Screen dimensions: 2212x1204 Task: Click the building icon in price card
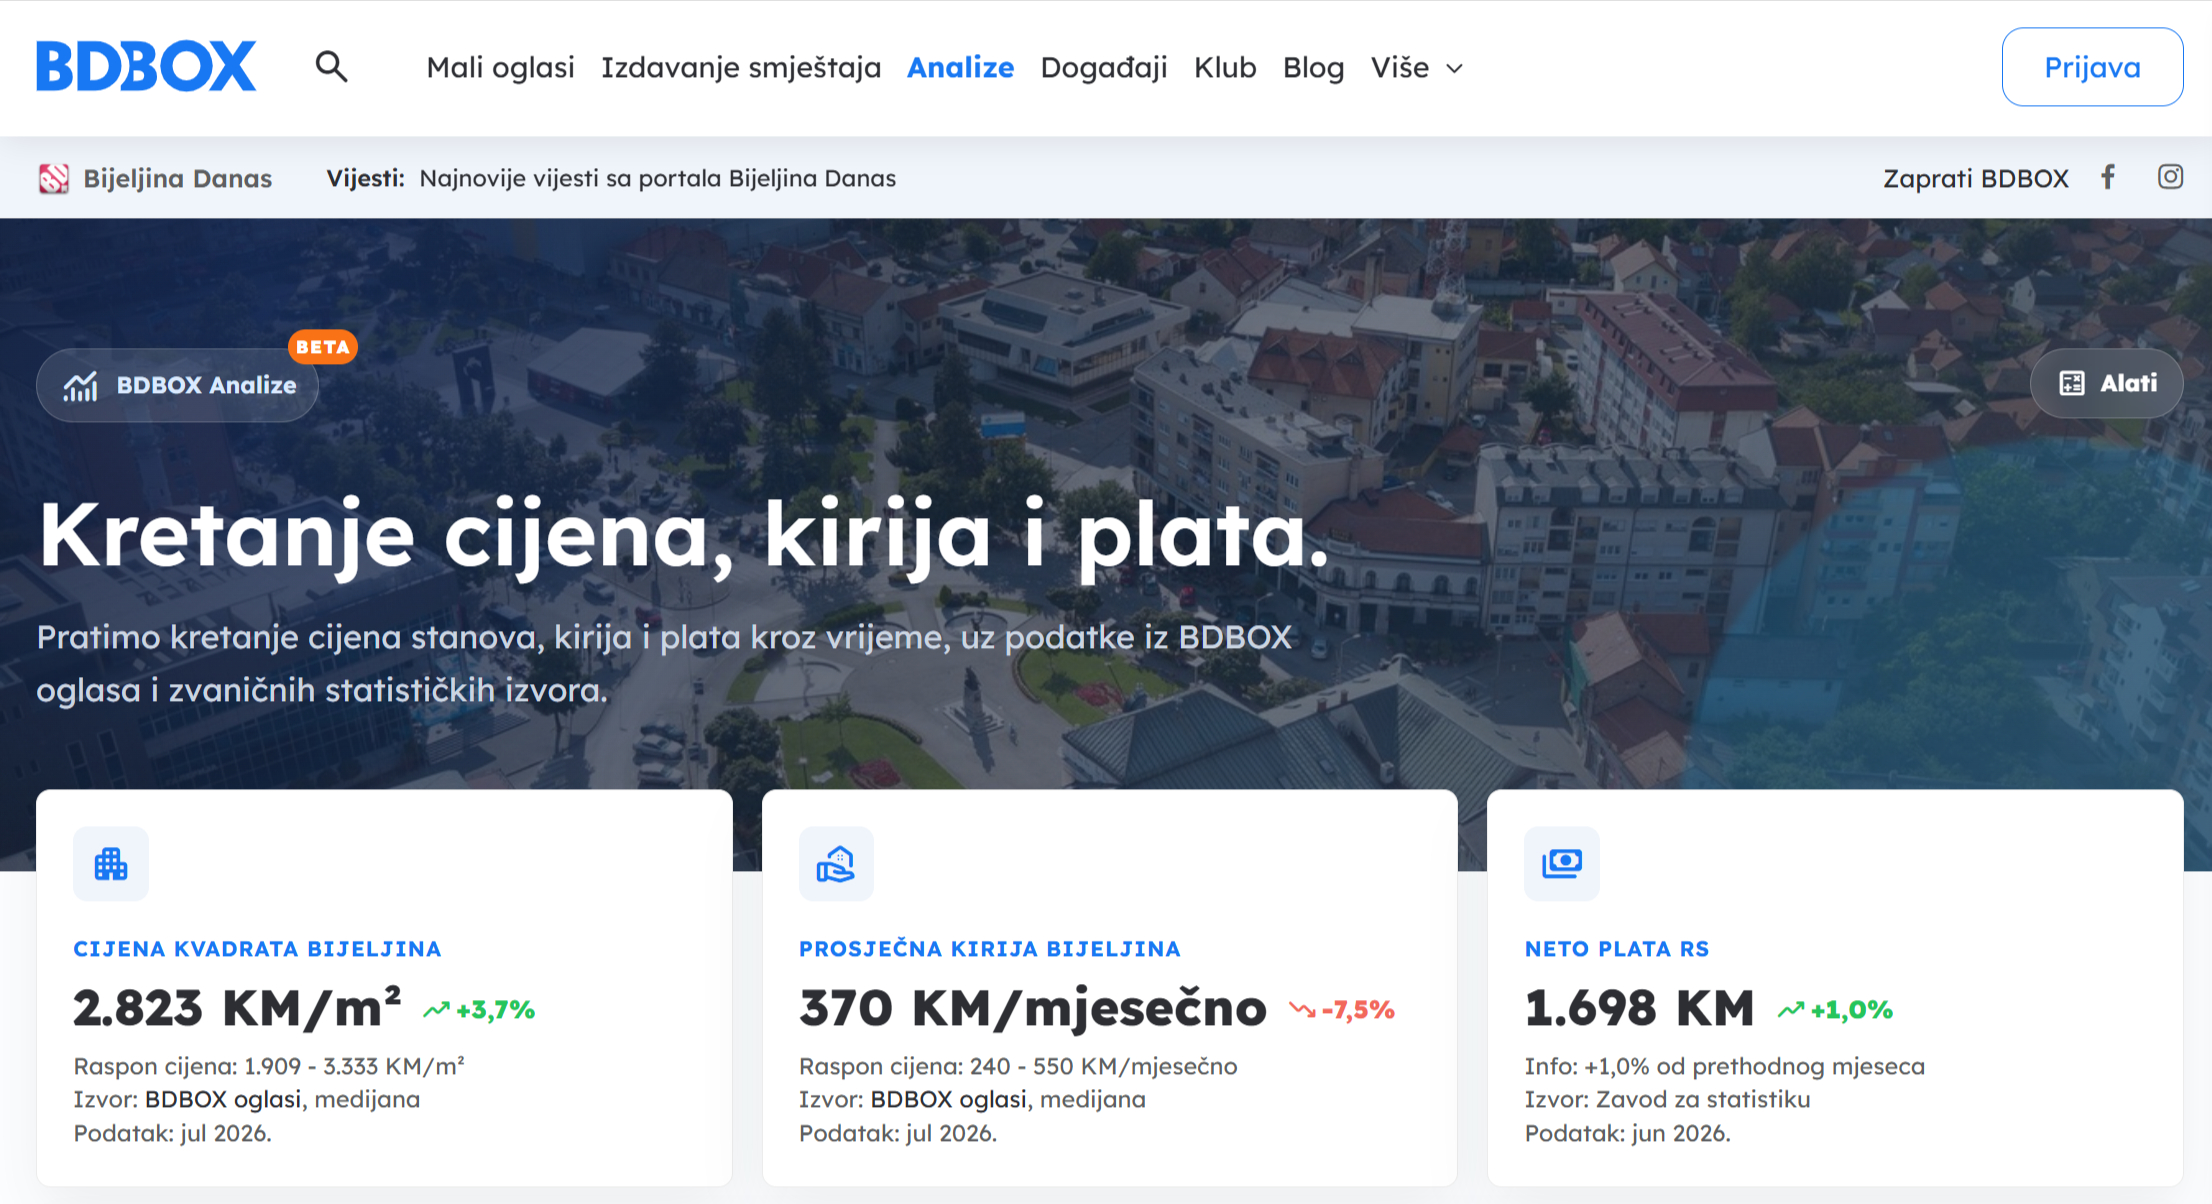point(111,864)
